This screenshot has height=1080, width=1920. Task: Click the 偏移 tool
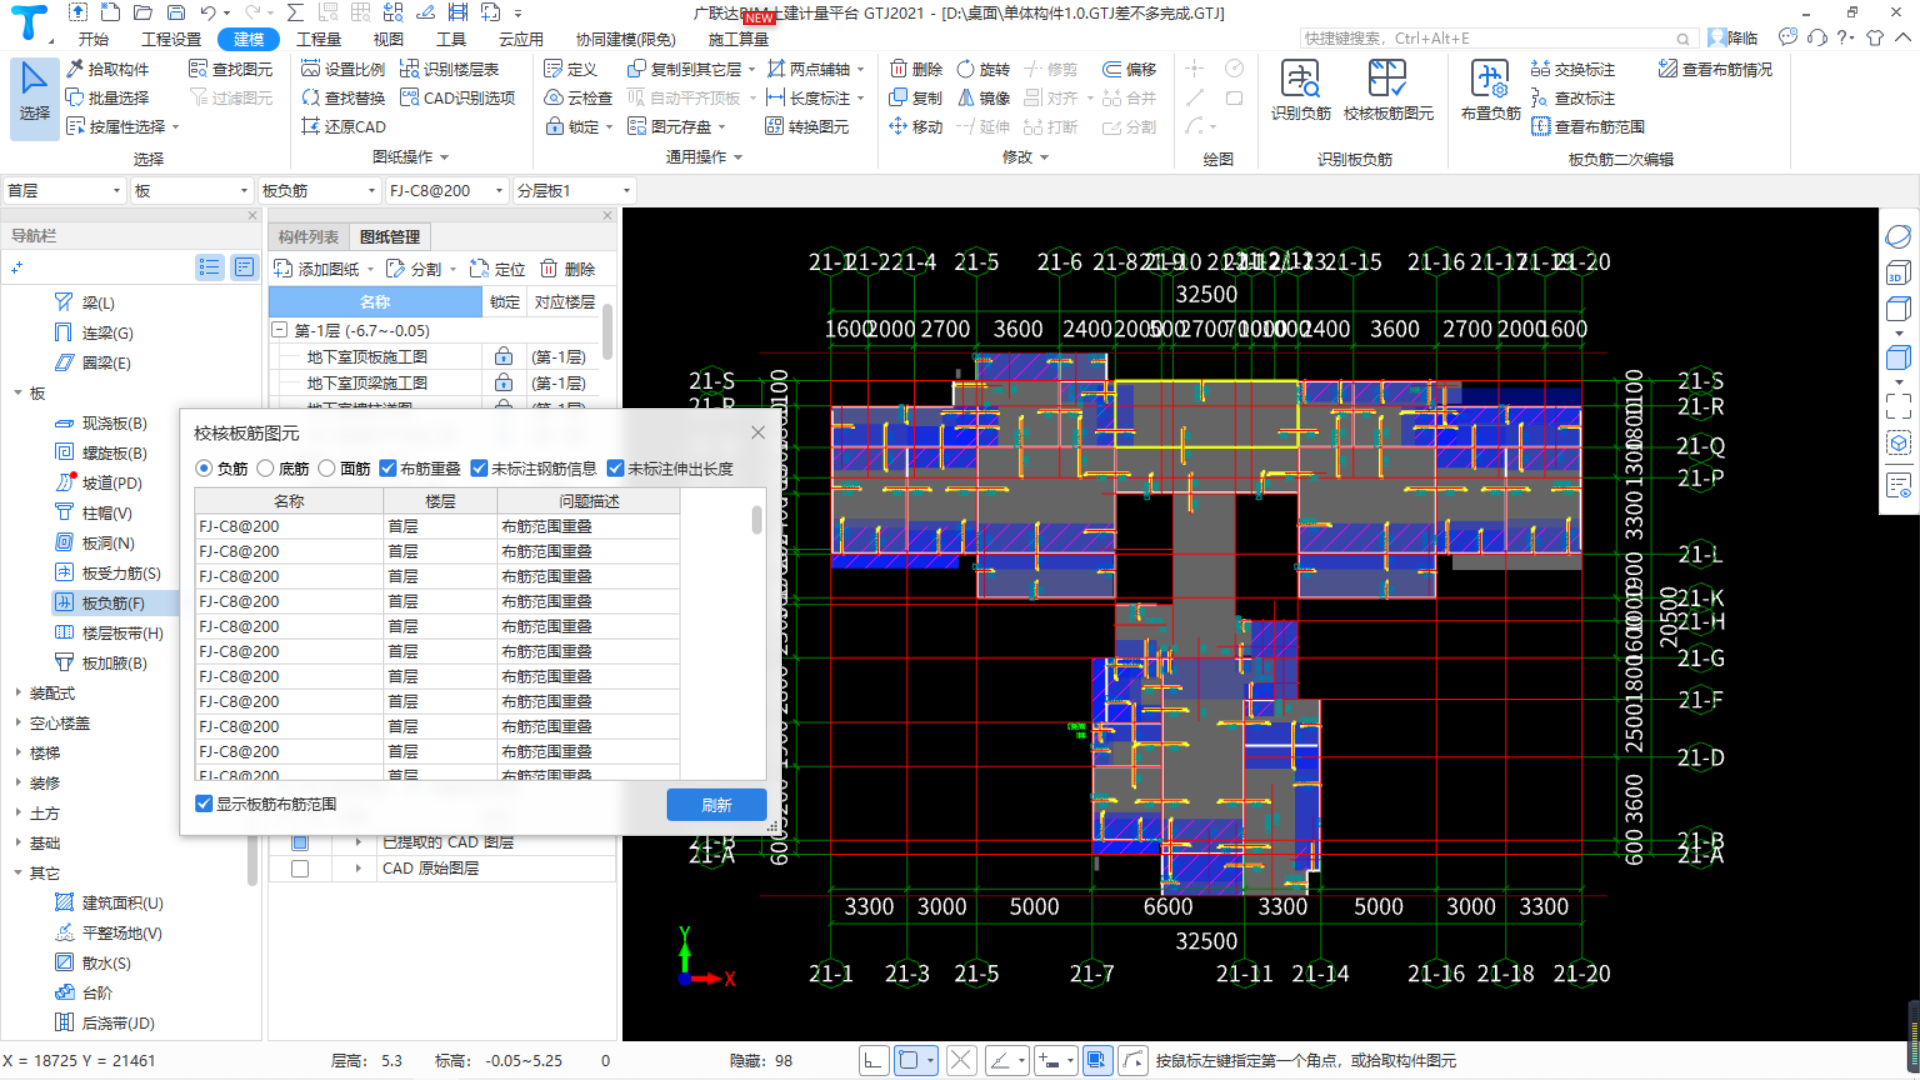(1130, 69)
